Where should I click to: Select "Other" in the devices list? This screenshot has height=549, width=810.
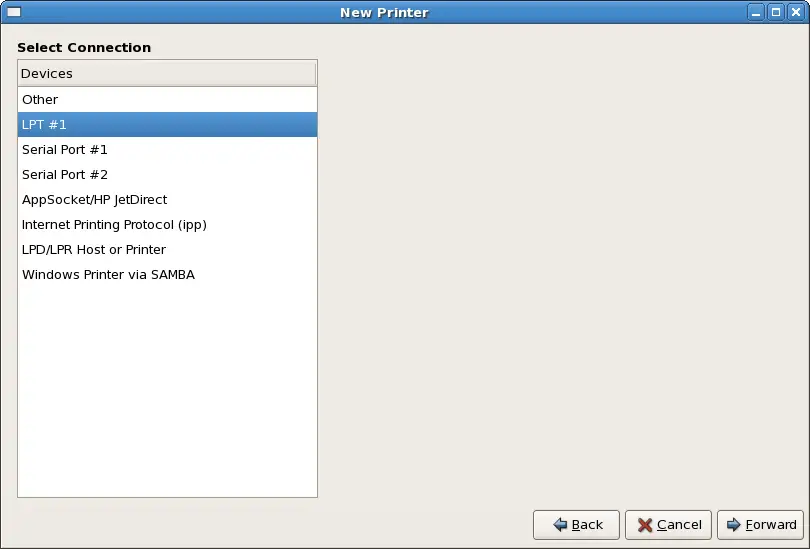coord(40,100)
